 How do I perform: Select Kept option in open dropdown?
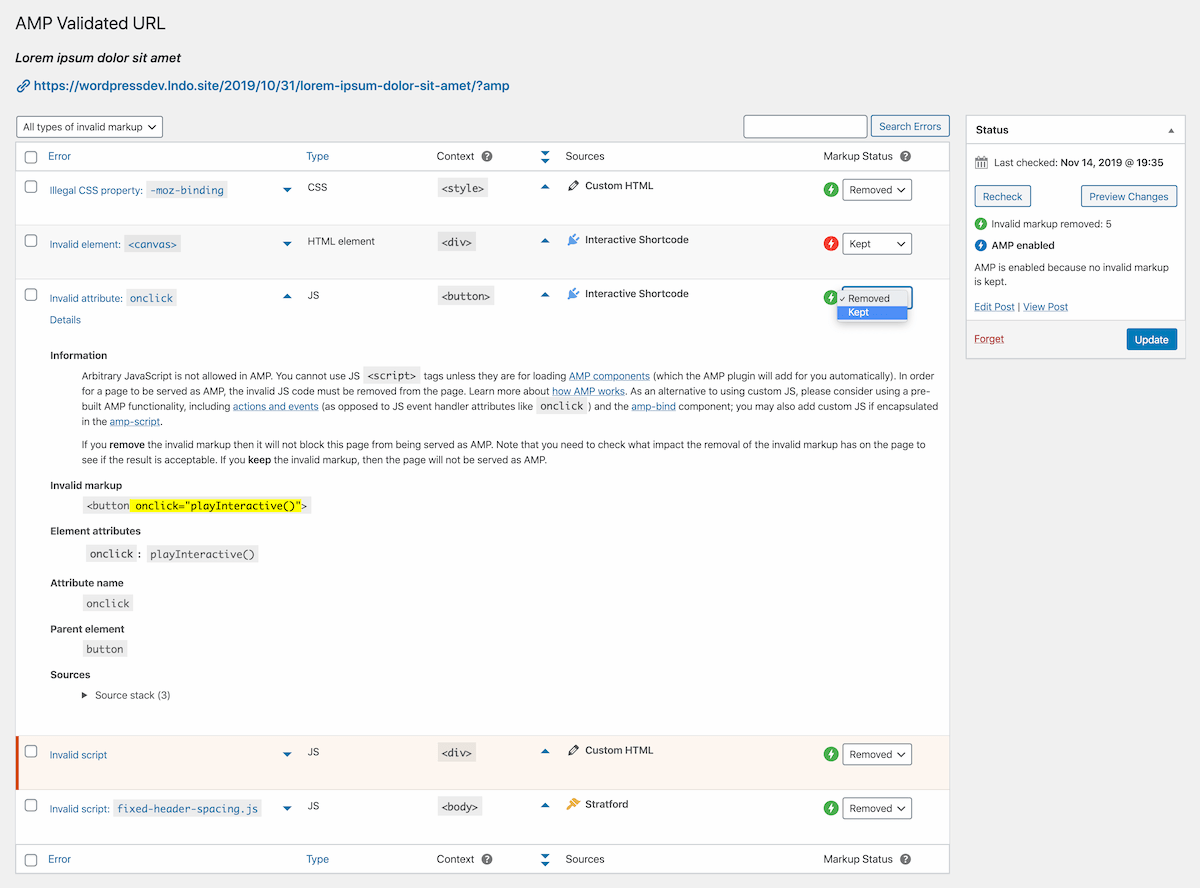click(872, 312)
